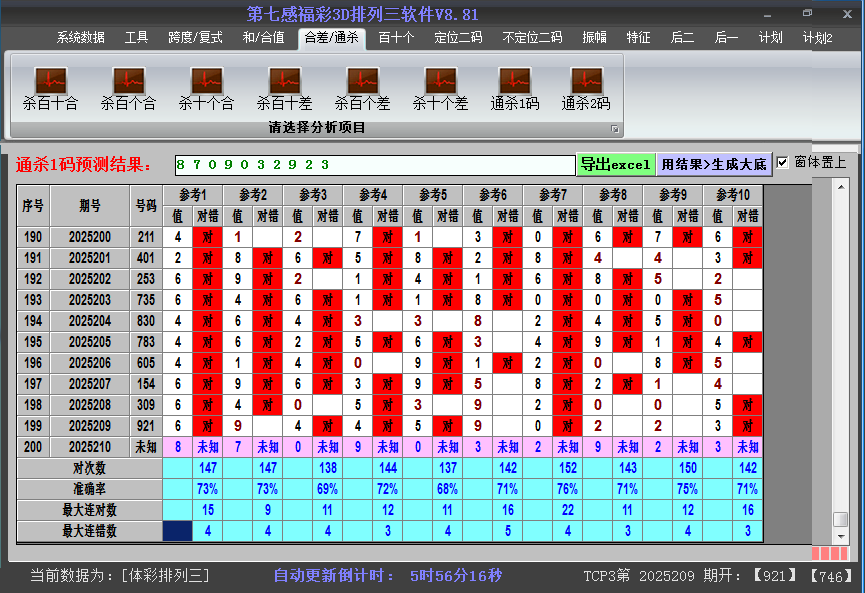
Task: Select period cell 2025205
Action: (x=90, y=342)
